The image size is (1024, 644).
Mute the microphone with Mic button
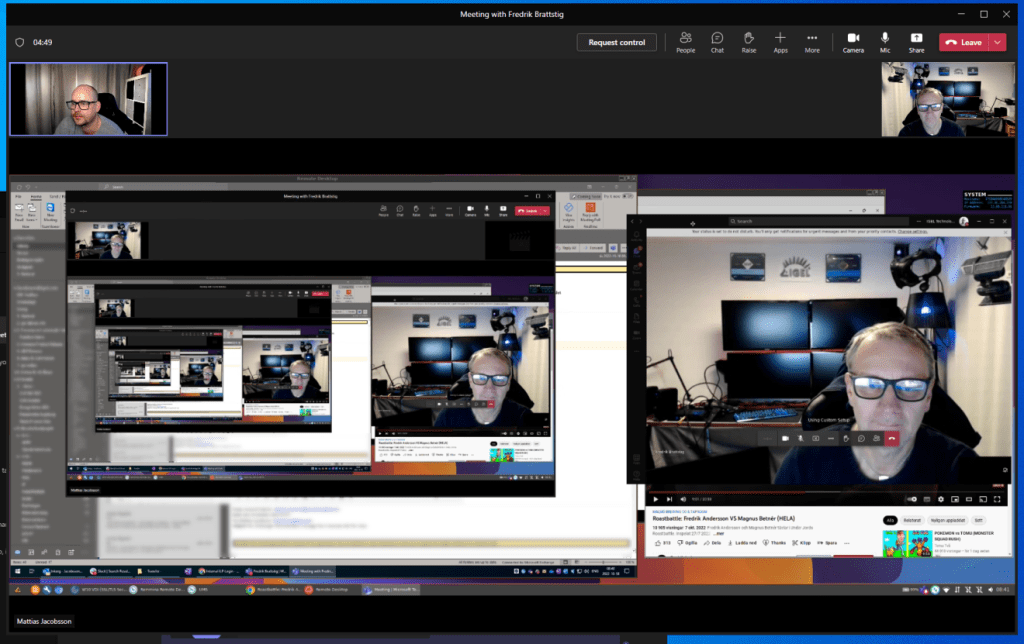click(885, 41)
